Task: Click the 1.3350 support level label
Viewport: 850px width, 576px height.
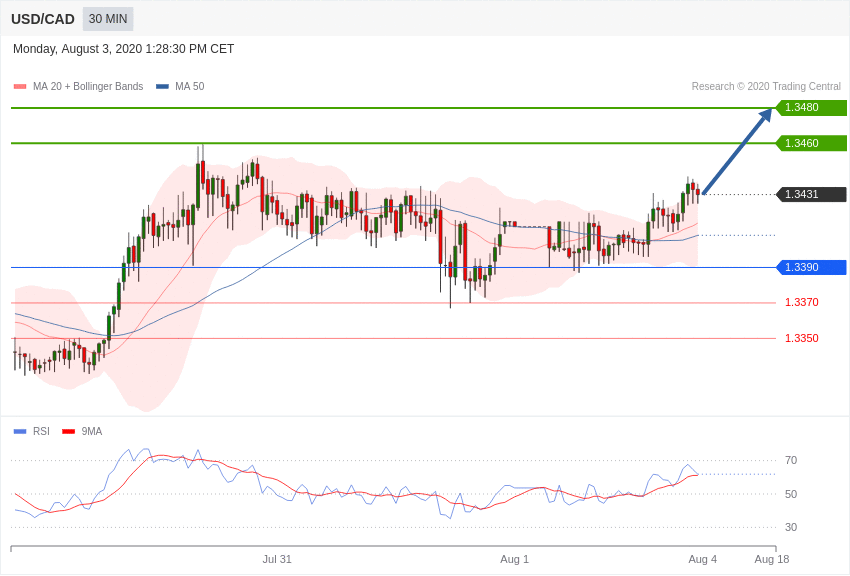Action: [802, 338]
